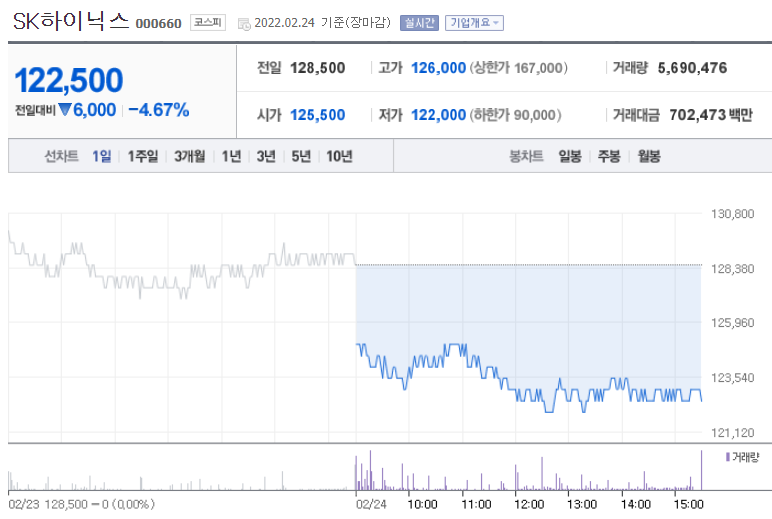Click the change rate −4.67%
Viewport: 772px width, 519px height.
[159, 110]
